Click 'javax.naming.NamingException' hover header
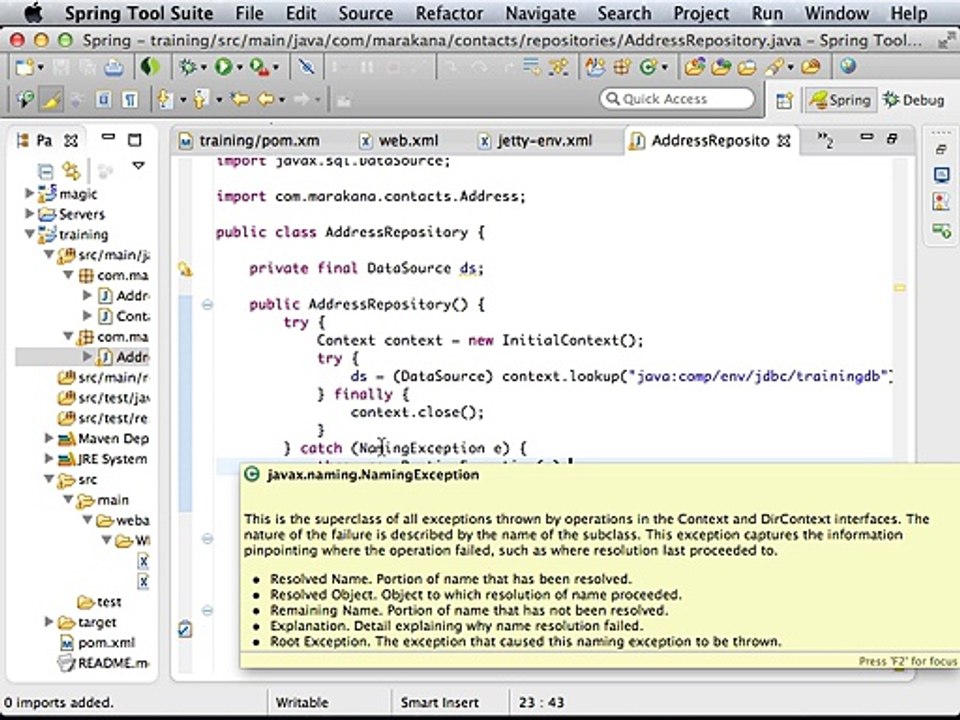This screenshot has width=960, height=720. pyautogui.click(x=373, y=475)
